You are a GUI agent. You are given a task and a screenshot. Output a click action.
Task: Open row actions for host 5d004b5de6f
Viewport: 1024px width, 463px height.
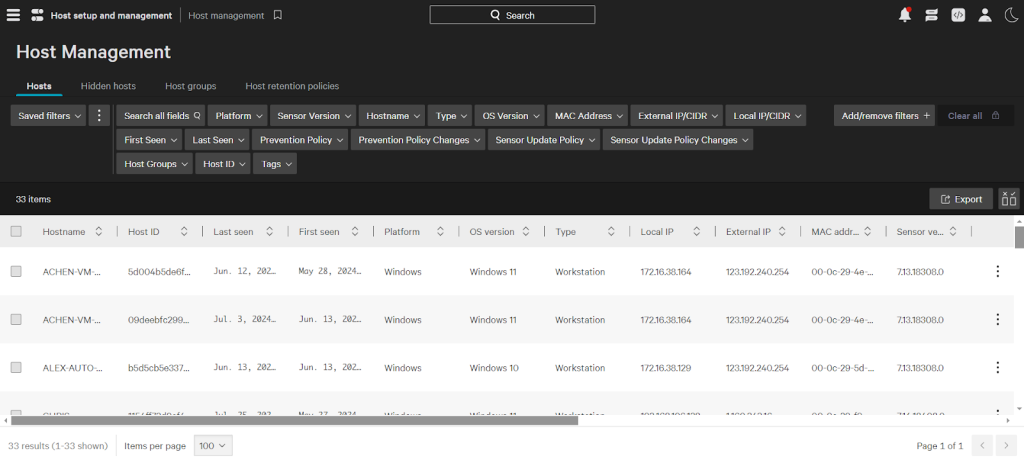[x=997, y=271]
